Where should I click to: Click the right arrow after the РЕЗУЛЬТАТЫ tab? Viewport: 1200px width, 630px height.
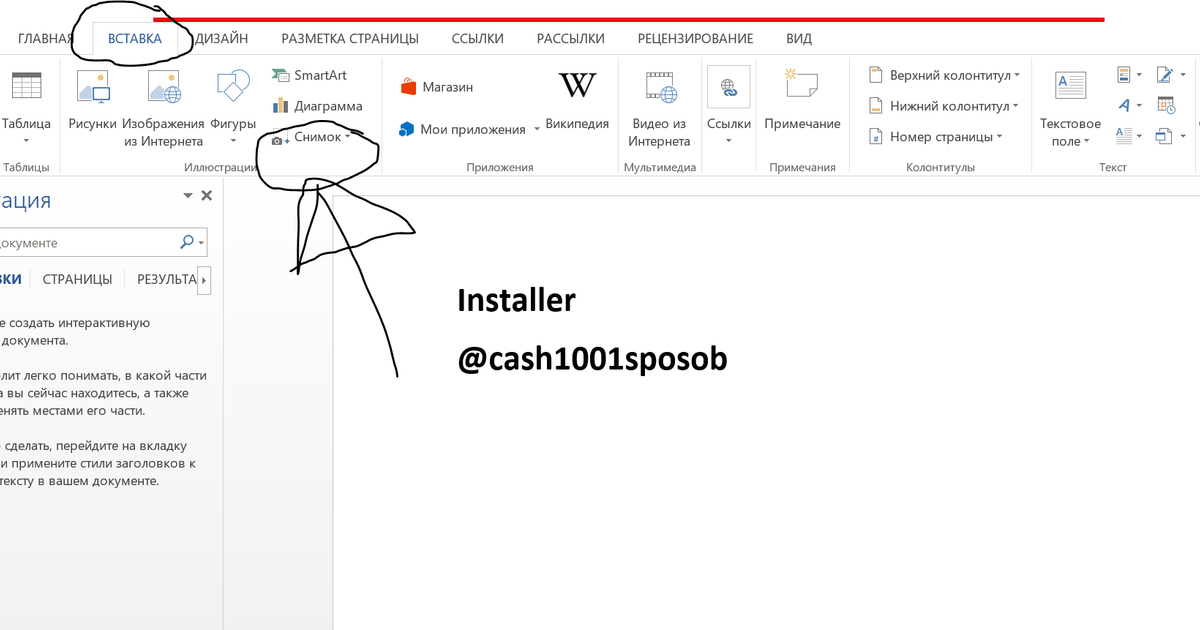pyautogui.click(x=205, y=281)
